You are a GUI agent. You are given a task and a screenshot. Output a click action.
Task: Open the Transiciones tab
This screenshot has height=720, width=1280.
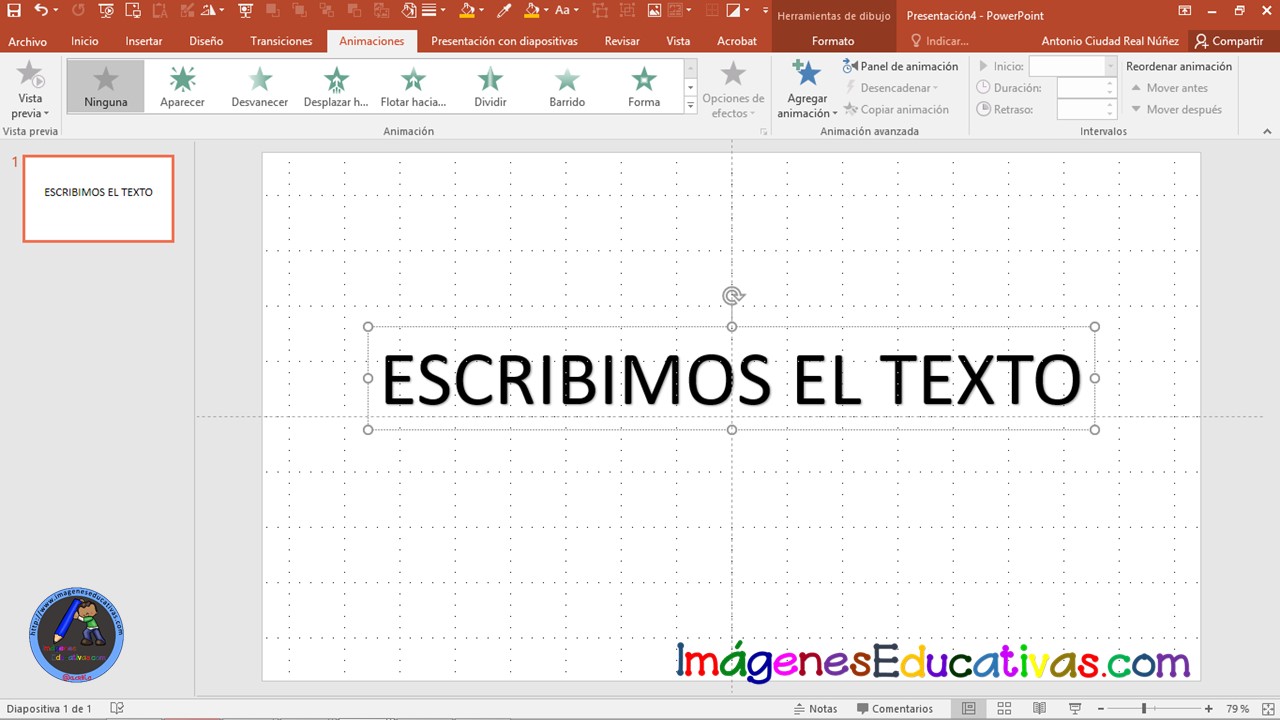click(281, 41)
